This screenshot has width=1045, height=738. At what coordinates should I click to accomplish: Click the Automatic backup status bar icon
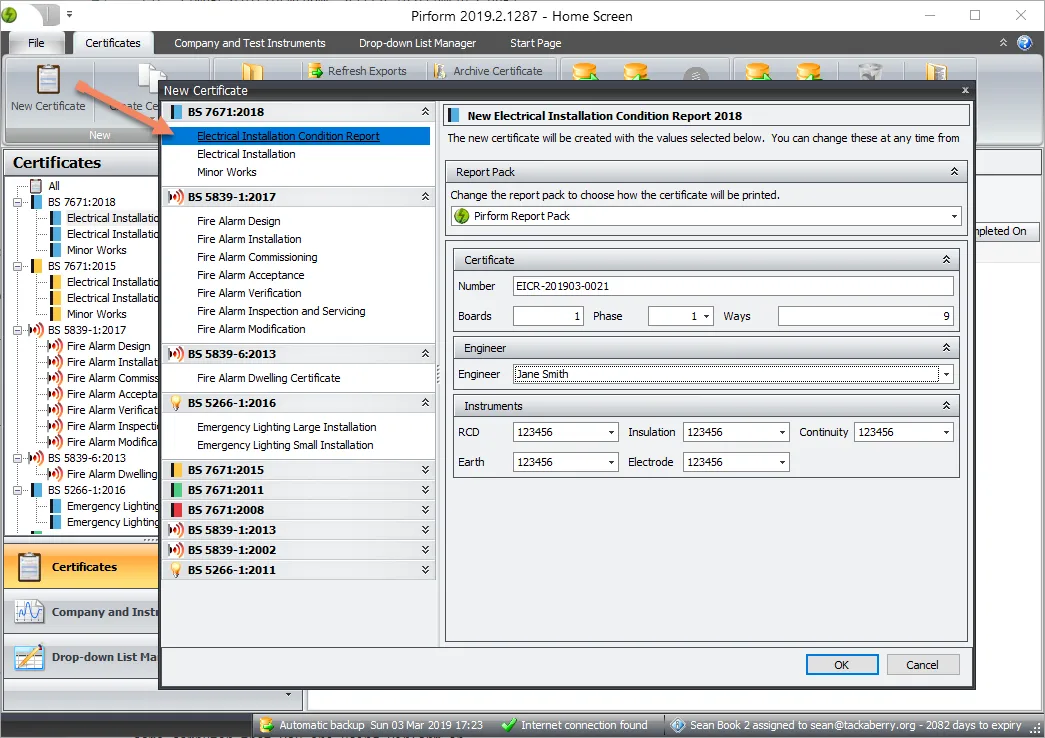268,725
